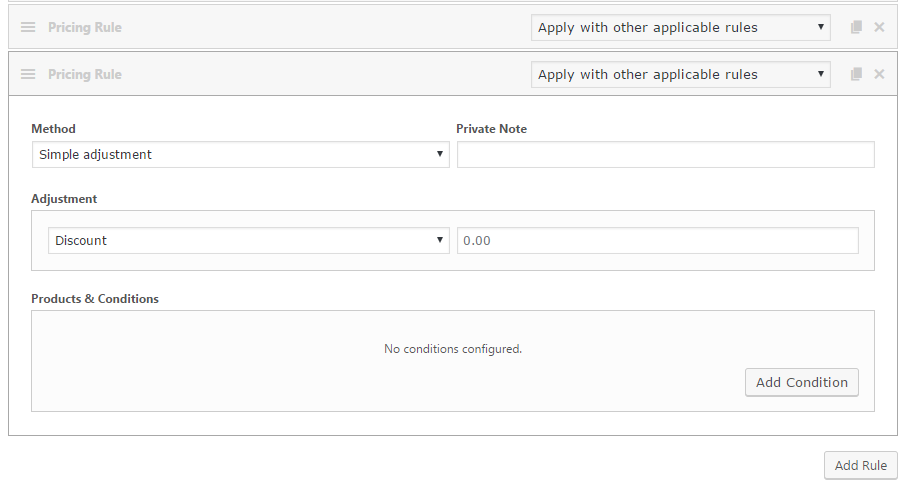Expand the first collapsed Pricing Rule header
905x489 pixels.
(x=85, y=27)
